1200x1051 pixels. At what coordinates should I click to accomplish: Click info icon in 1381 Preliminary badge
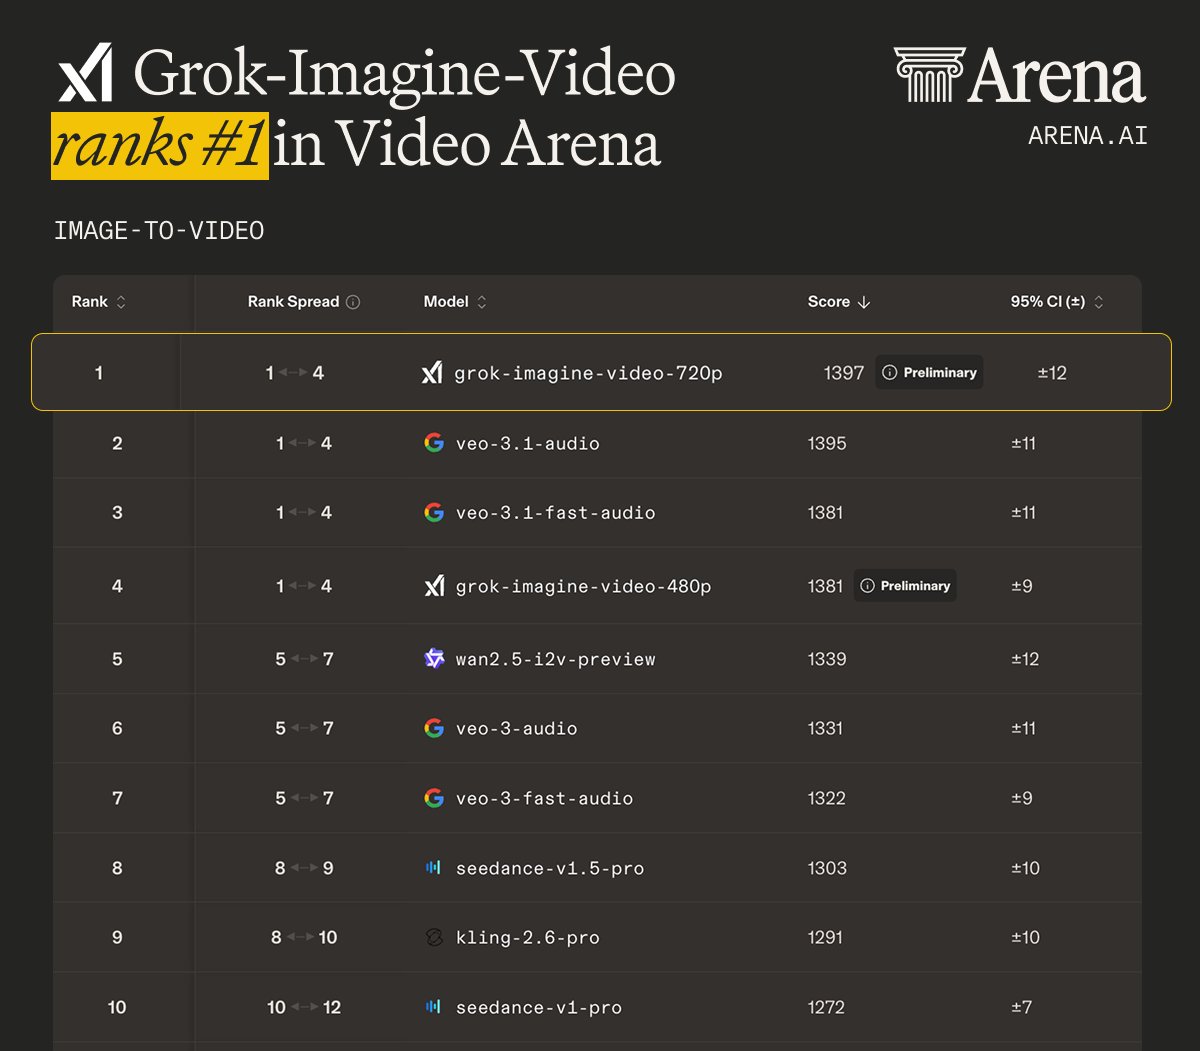[867, 586]
